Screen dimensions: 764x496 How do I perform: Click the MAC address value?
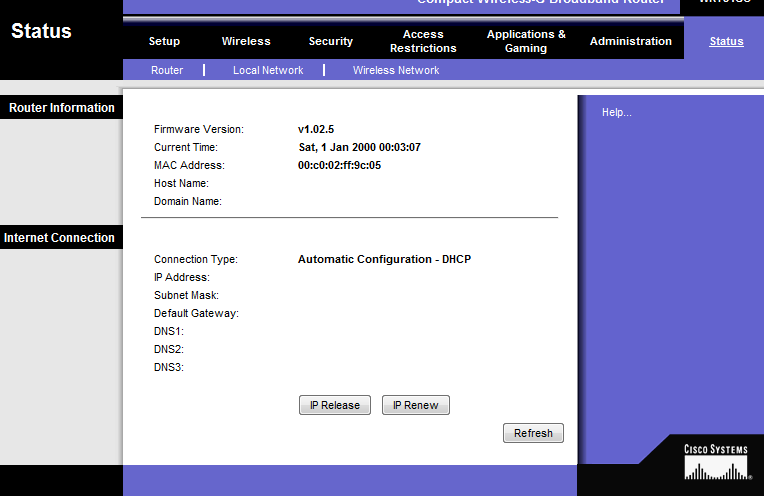[x=339, y=165]
